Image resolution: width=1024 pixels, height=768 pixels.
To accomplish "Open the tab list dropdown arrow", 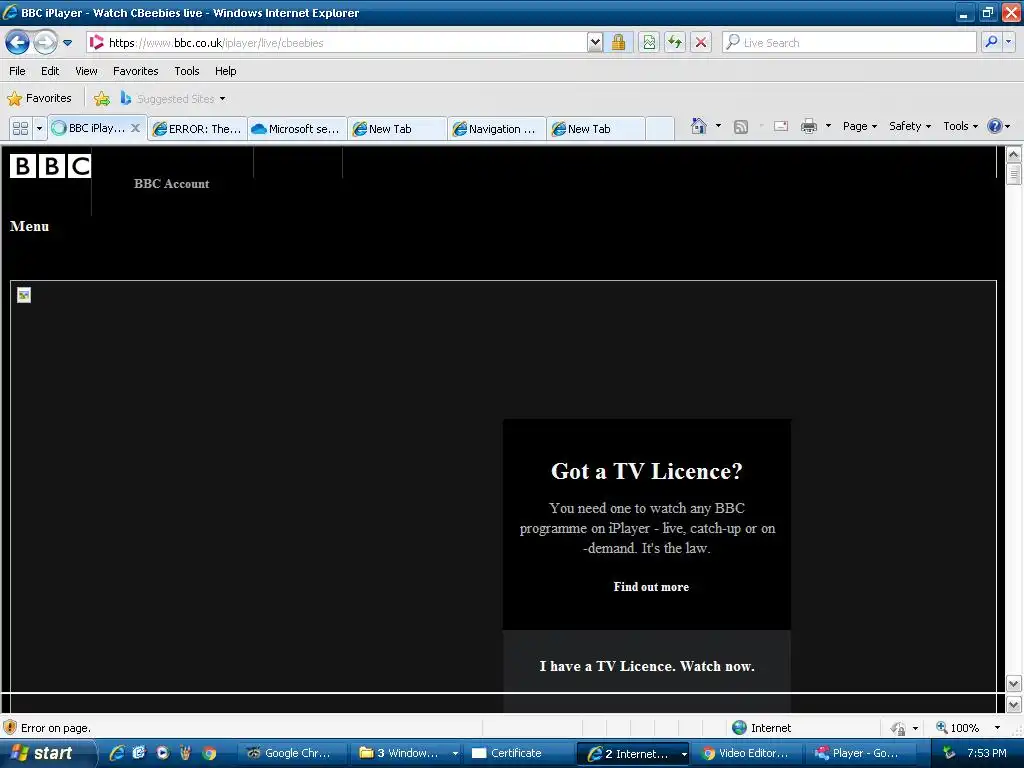I will (39, 128).
